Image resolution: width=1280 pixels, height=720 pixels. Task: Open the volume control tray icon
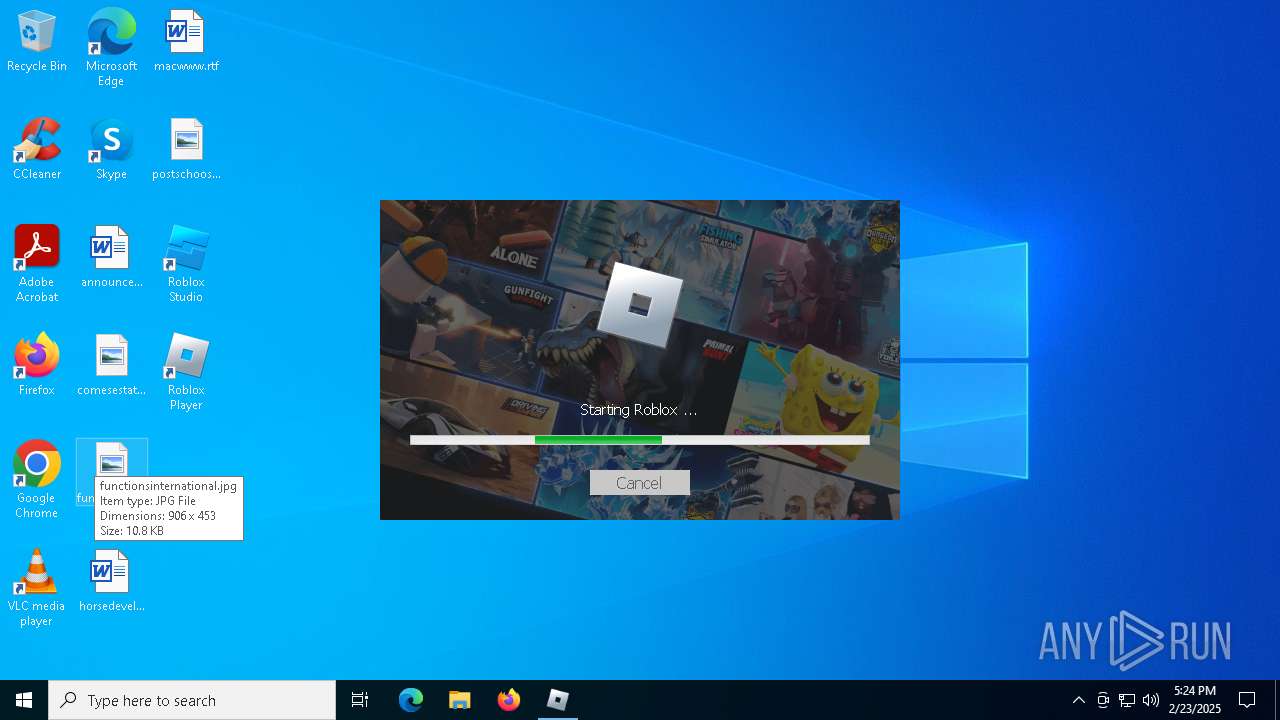(x=1151, y=700)
